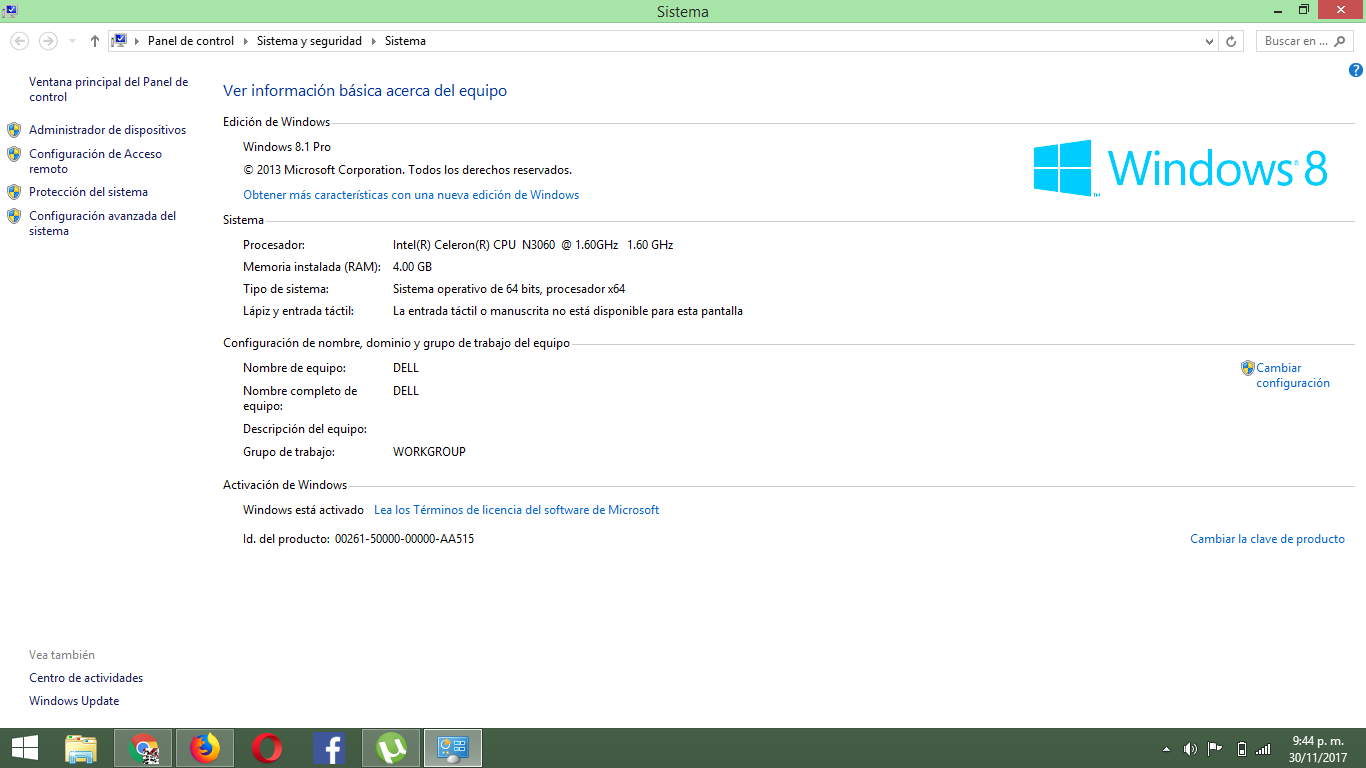Open File Explorer from the taskbar
The image size is (1366, 768).
[81, 748]
